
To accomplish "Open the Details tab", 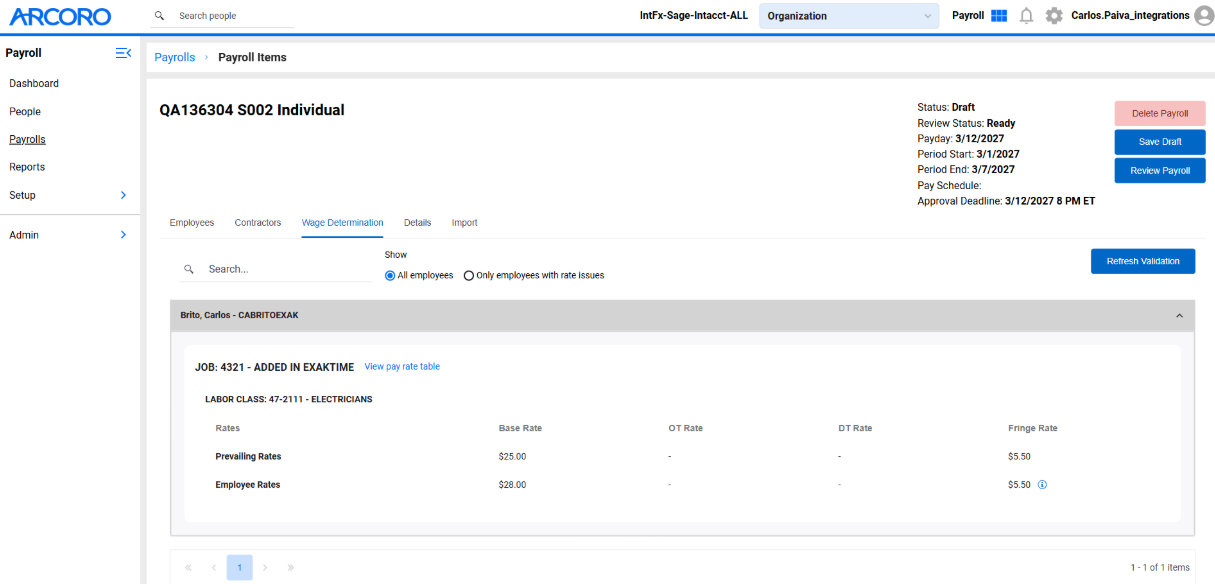I will (418, 223).
